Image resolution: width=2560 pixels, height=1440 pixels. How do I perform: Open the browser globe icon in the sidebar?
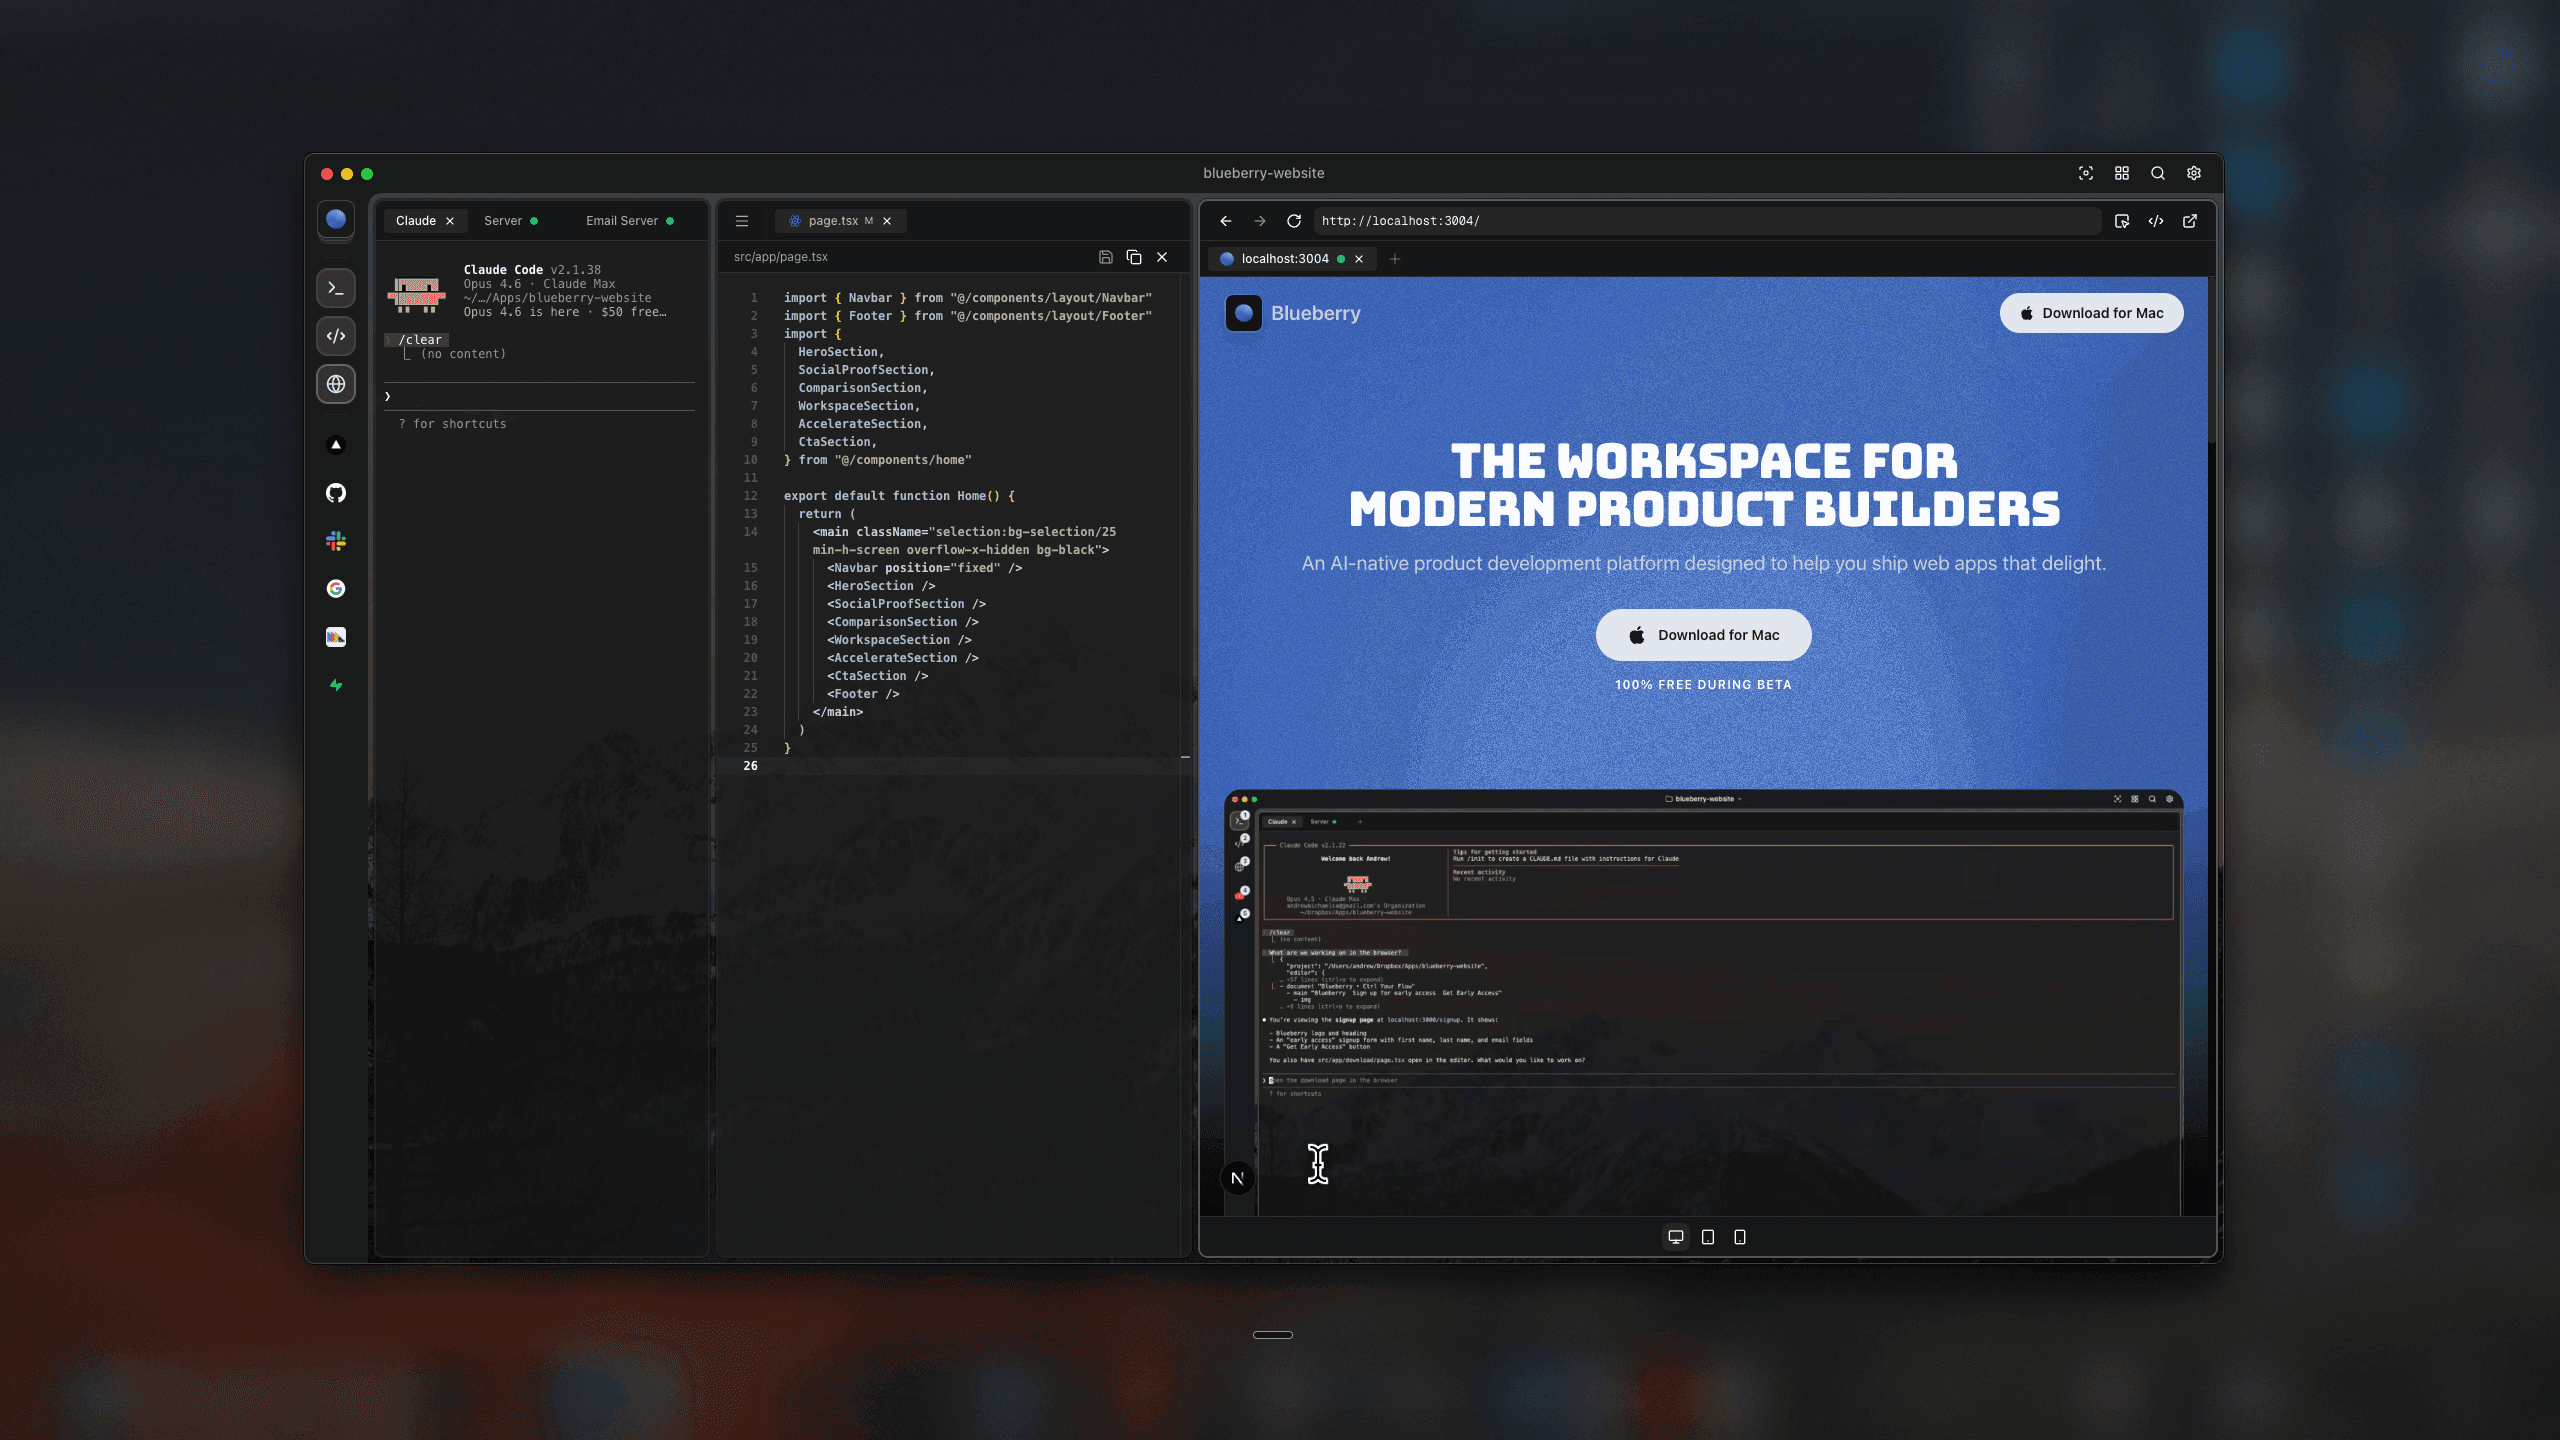(336, 384)
